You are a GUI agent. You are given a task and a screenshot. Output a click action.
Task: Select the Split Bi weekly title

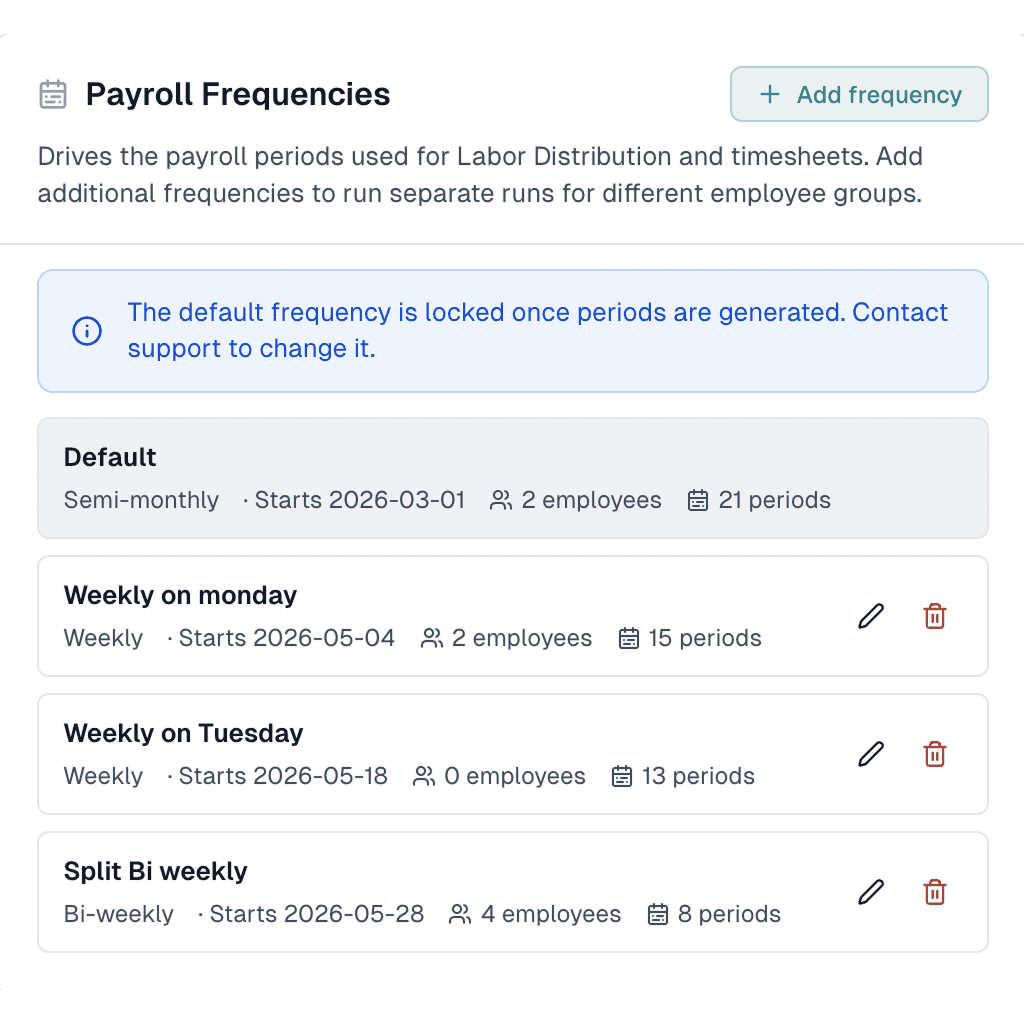[x=155, y=871]
